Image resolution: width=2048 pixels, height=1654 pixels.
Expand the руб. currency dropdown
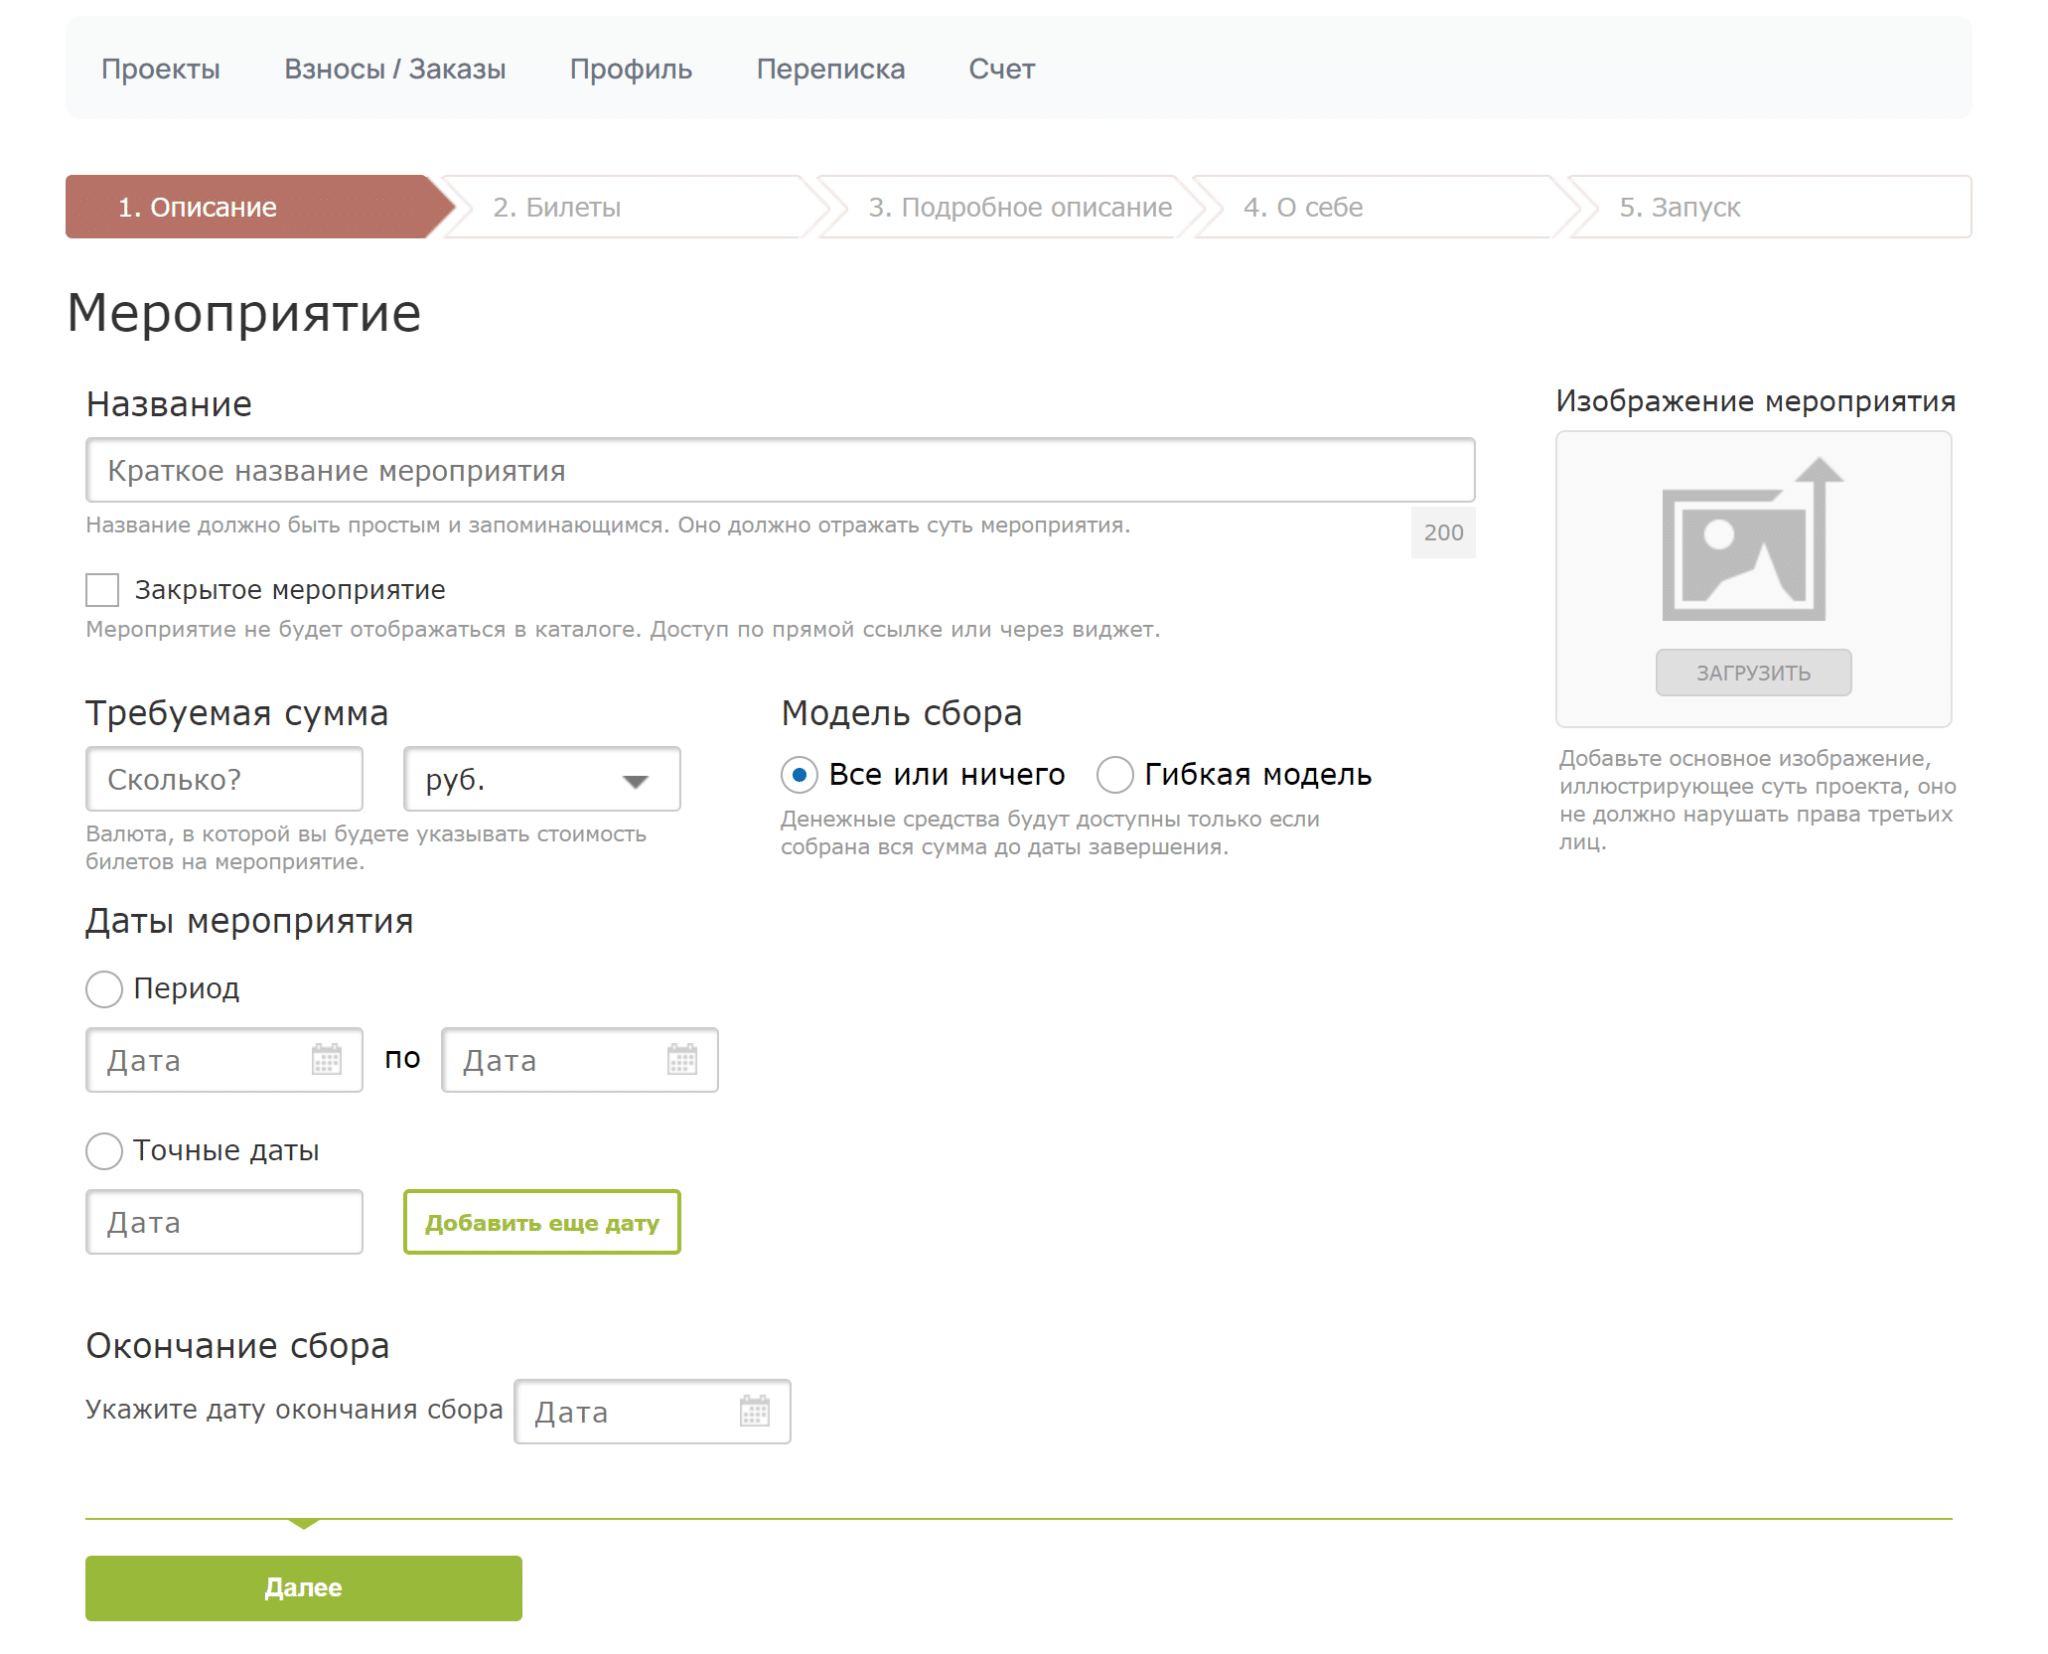click(x=541, y=779)
